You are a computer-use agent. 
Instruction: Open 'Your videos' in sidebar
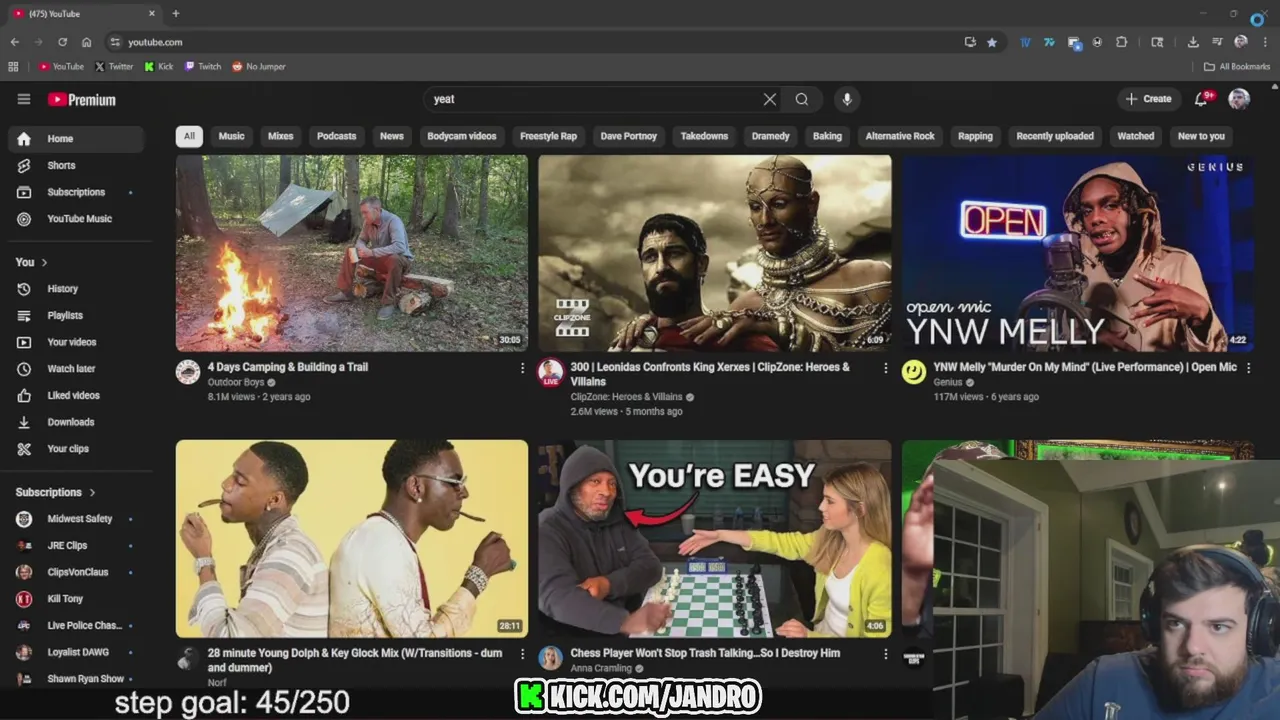click(76, 342)
